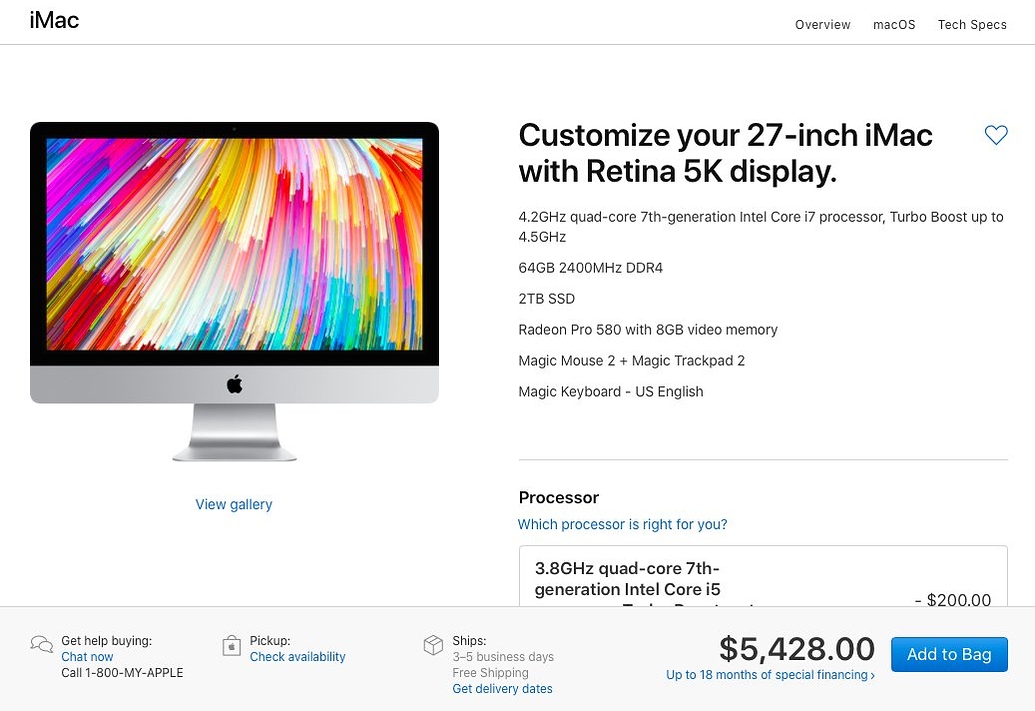Viewport: 1035px width, 711px height.
Task: Click the iMac product image
Action: click(x=234, y=291)
